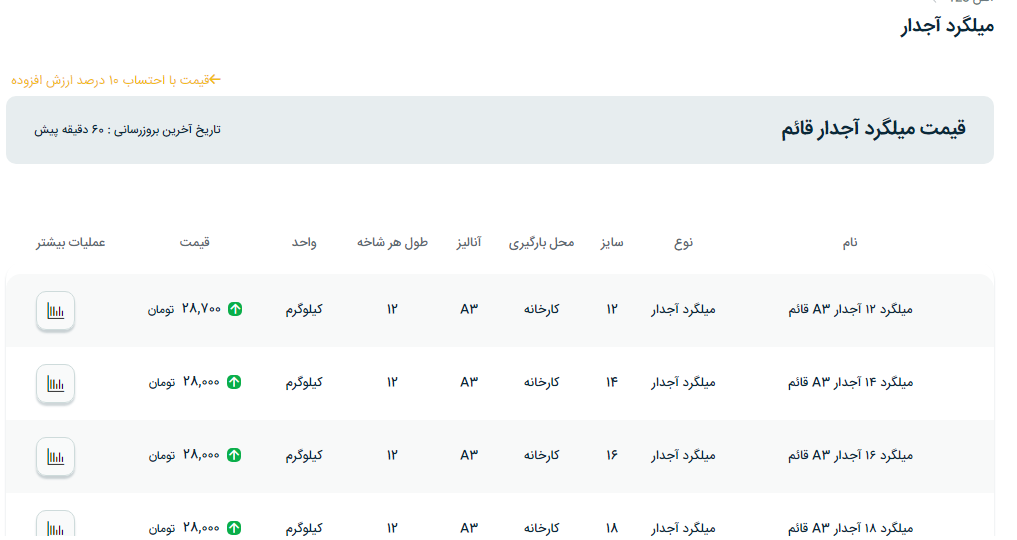
Task: Open the میلگرد ۱۲ آجدار A۳ قائم product
Action: coord(850,310)
